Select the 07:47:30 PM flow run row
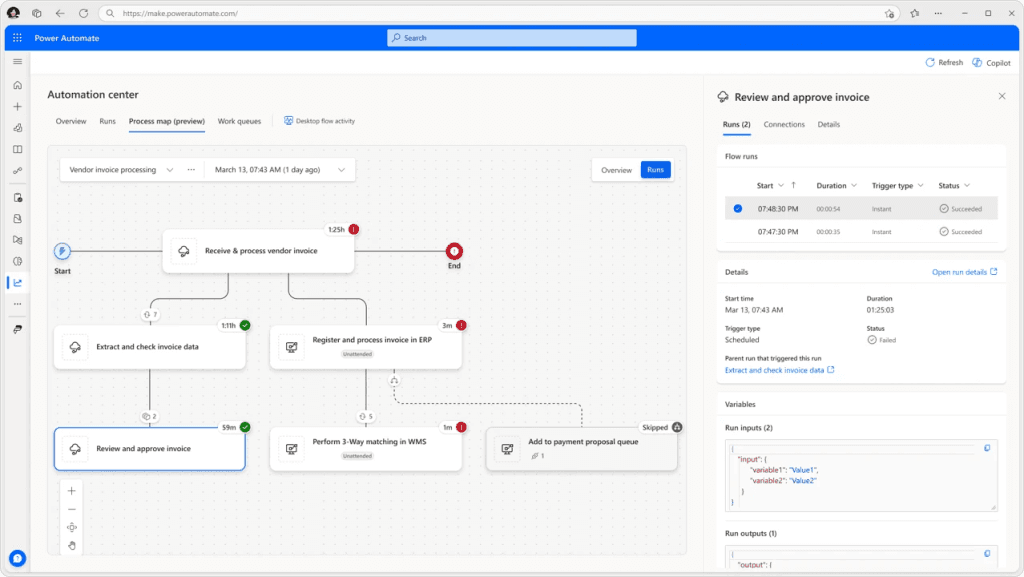Image resolution: width=1024 pixels, height=577 pixels. click(x=861, y=232)
